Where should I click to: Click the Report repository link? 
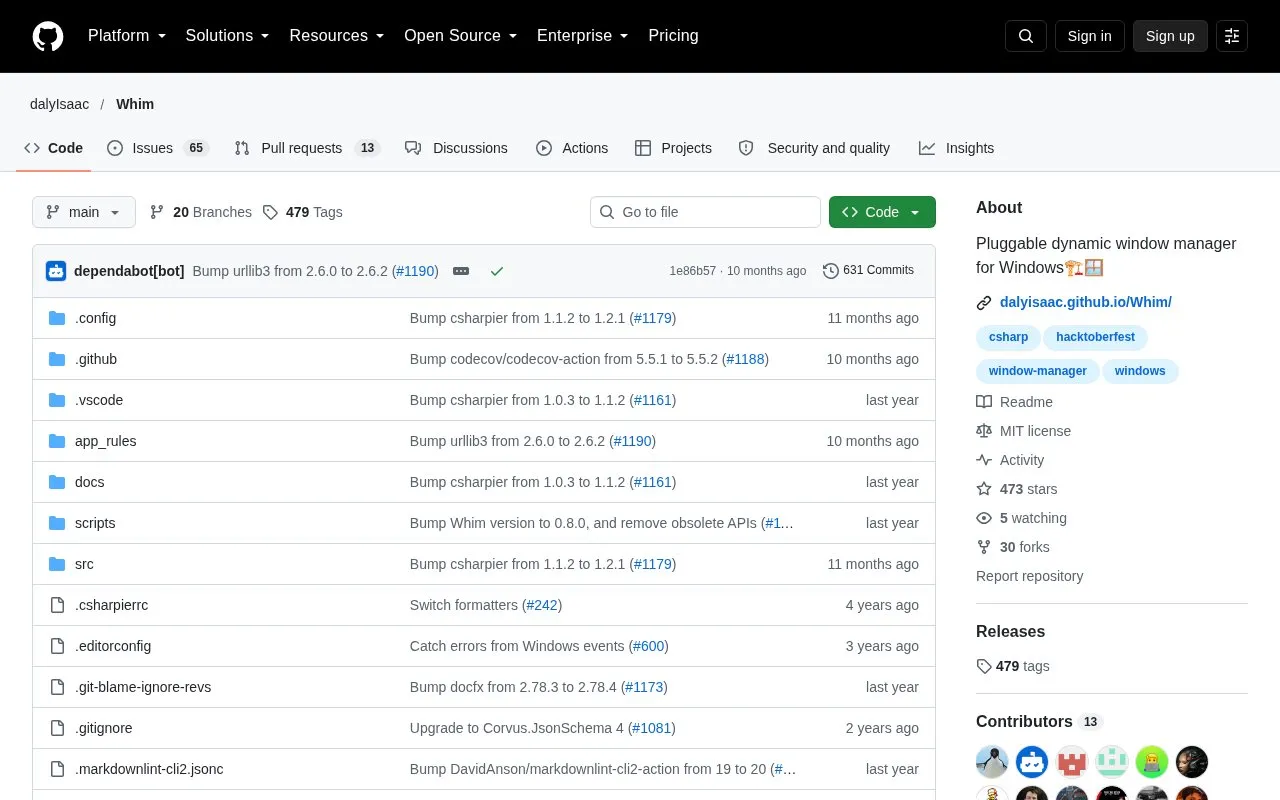(x=1029, y=576)
